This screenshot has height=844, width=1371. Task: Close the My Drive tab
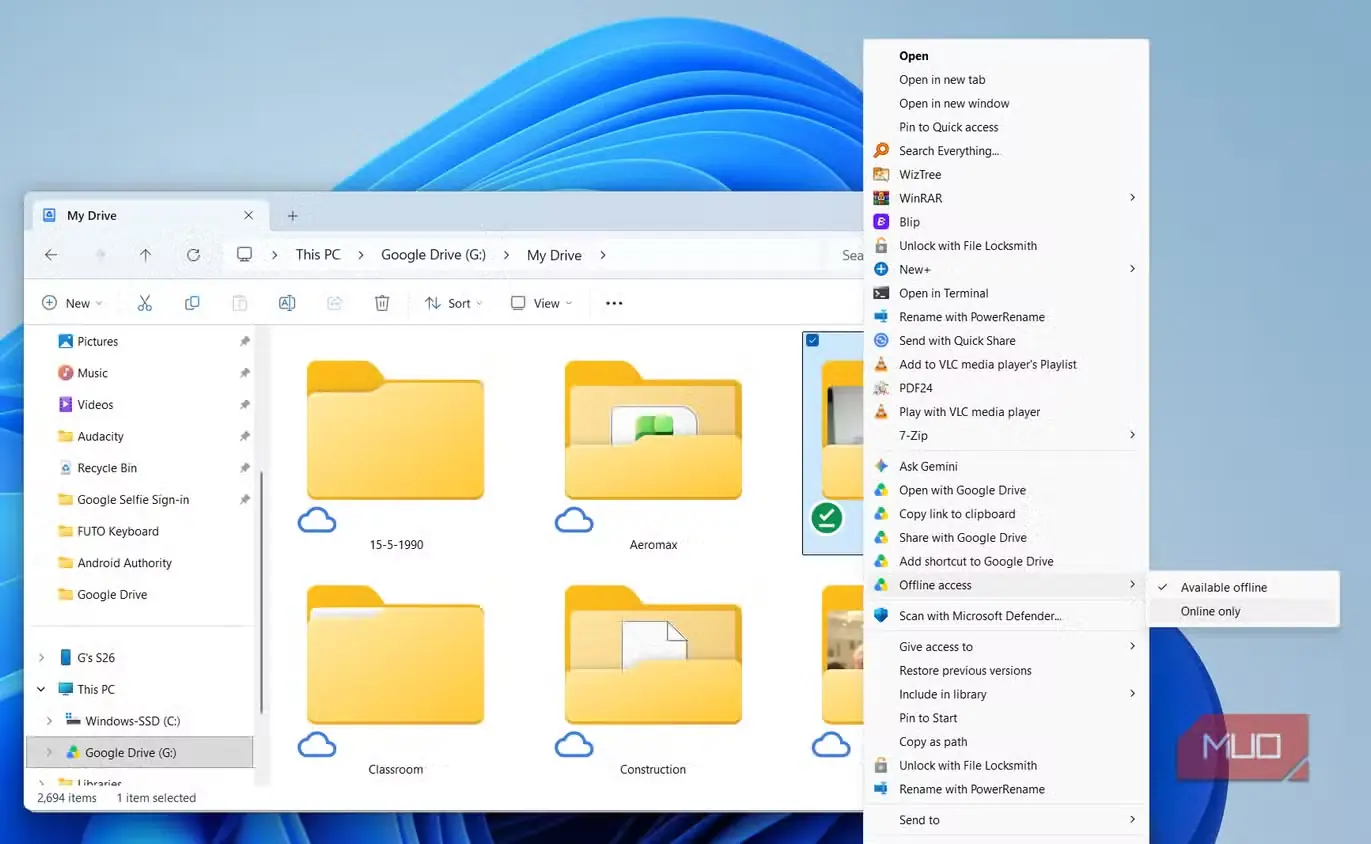249,215
